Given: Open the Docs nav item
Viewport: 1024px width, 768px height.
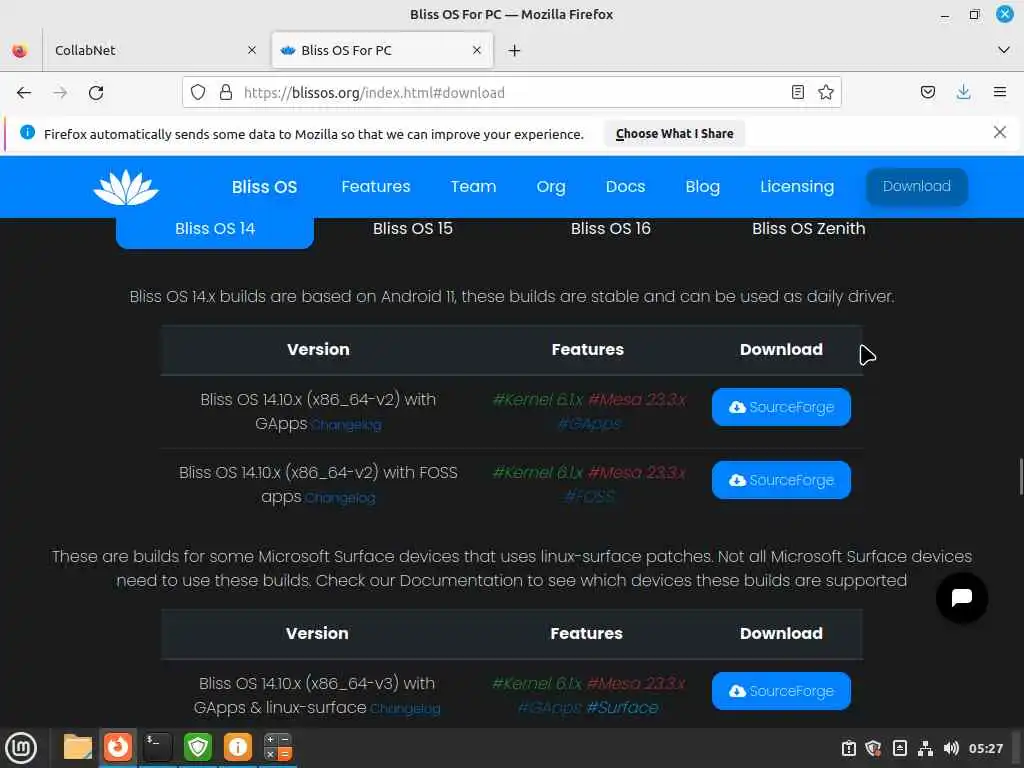Looking at the screenshot, I should pos(626,187).
